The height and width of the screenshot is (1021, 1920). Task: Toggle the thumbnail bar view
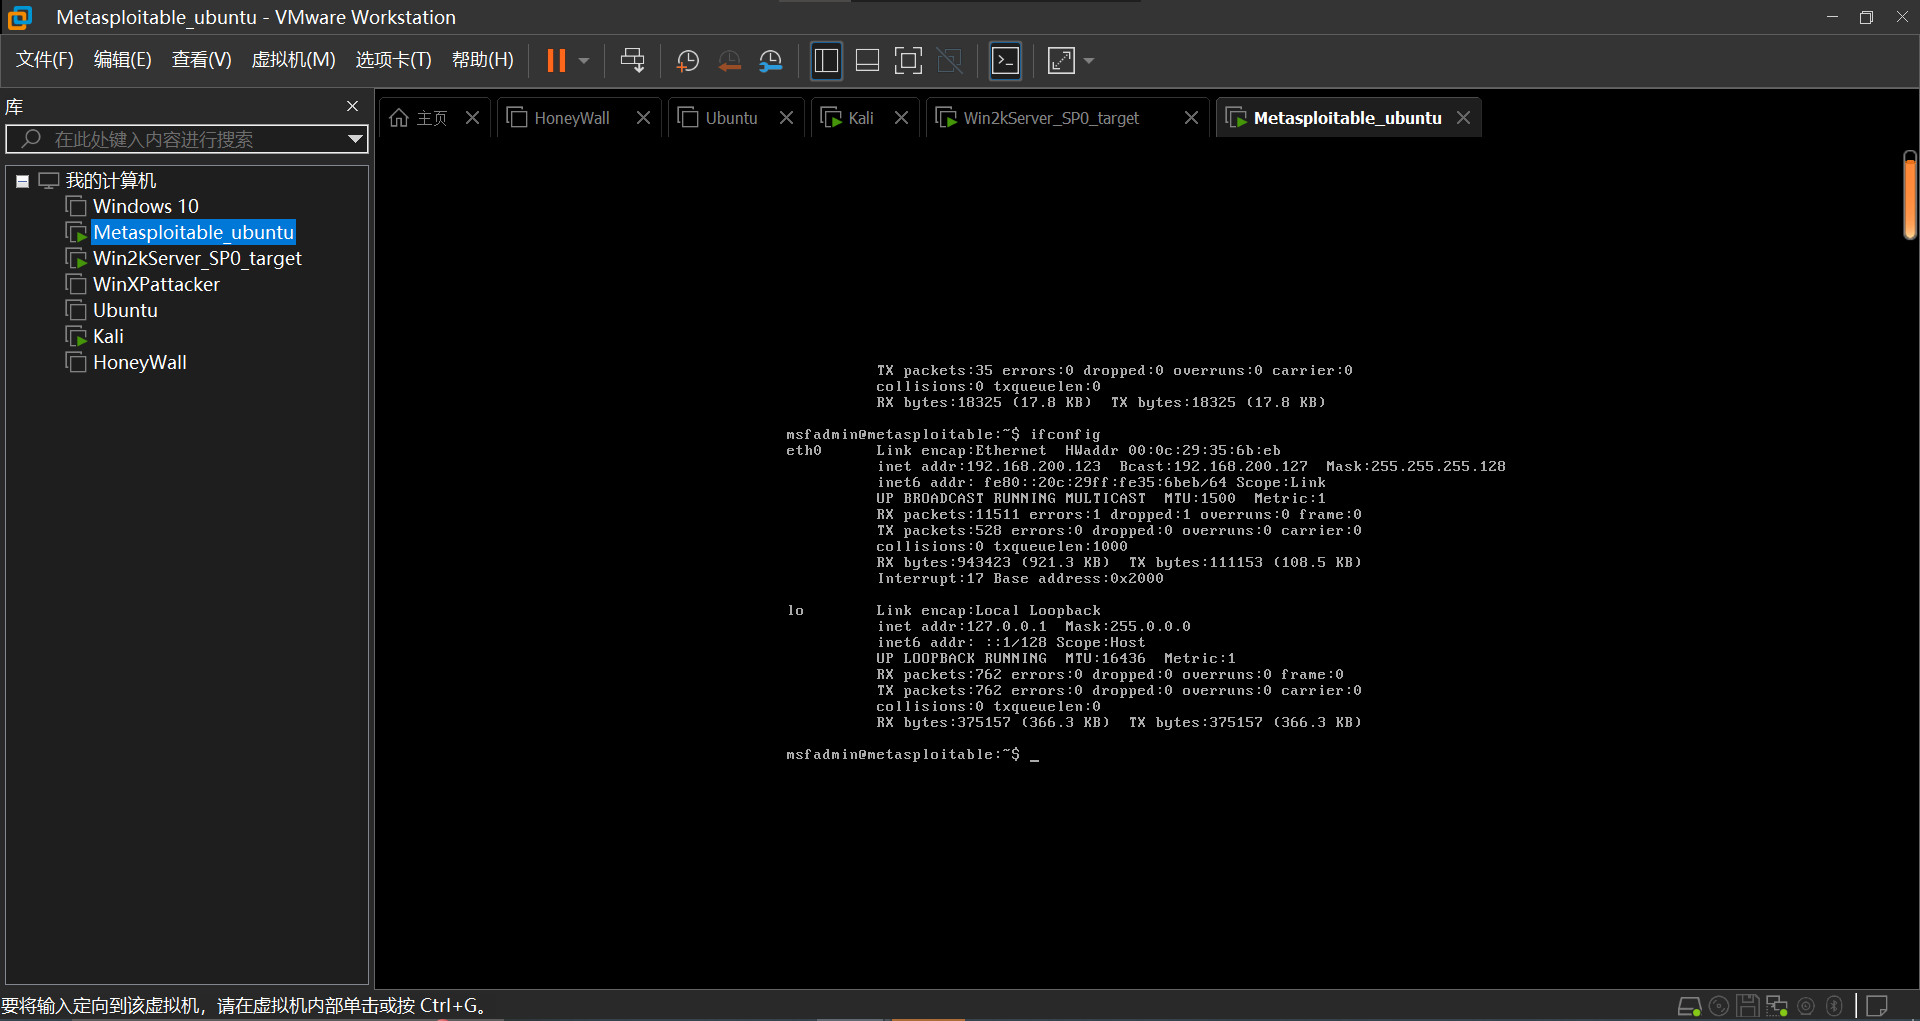click(x=867, y=61)
